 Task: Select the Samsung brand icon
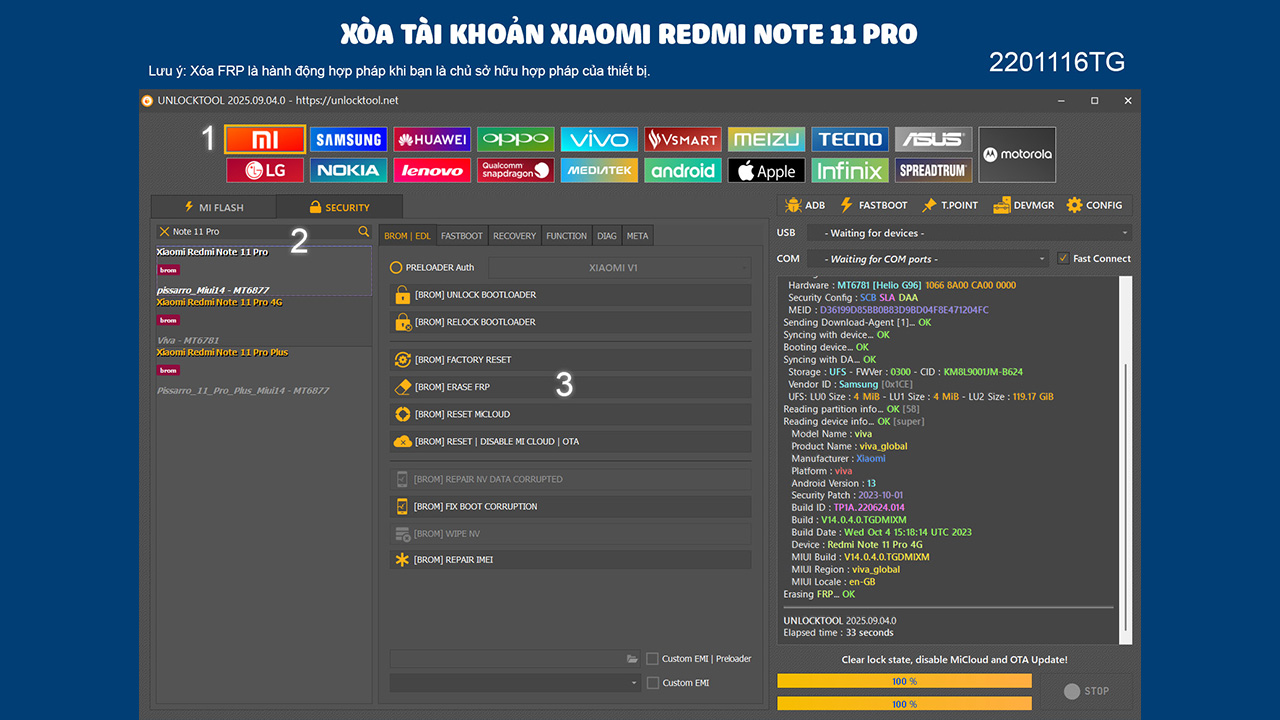348,139
